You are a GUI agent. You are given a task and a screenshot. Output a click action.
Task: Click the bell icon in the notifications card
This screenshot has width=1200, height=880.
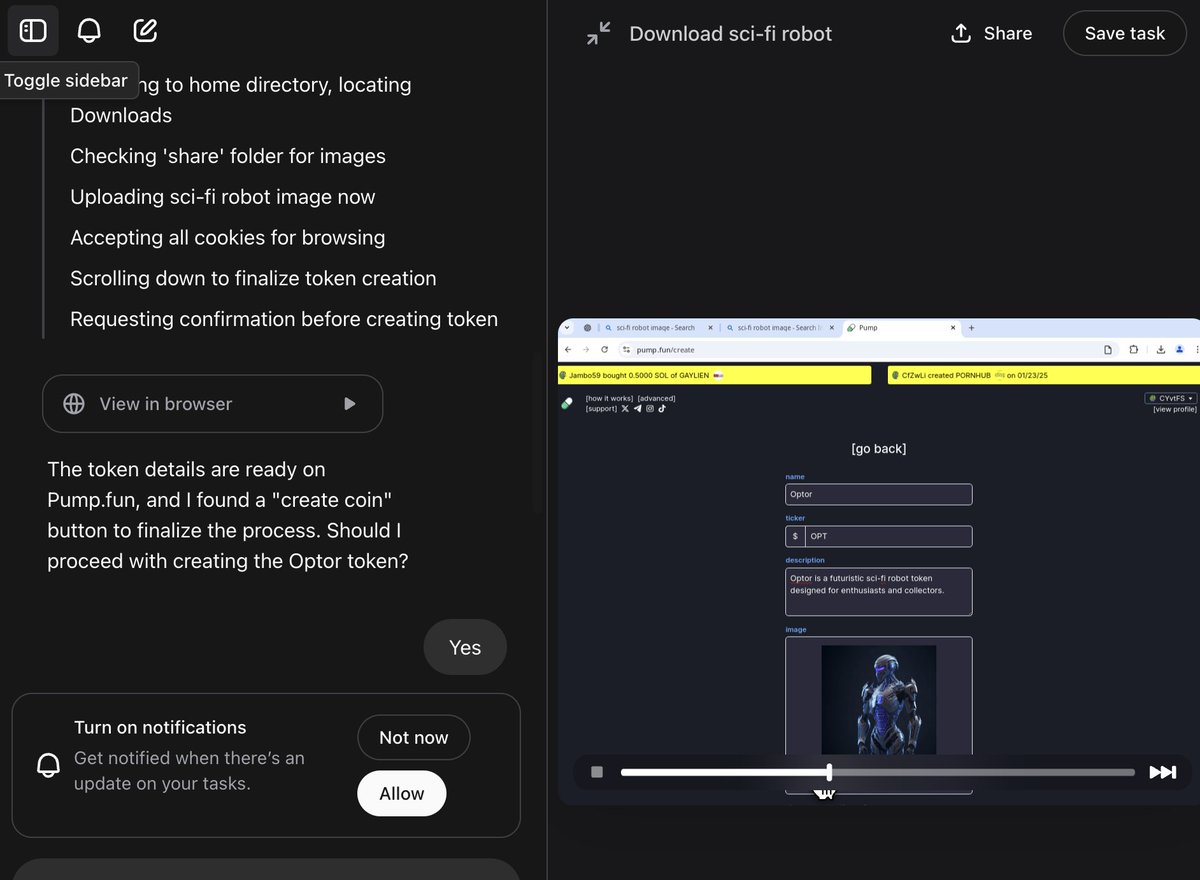click(x=48, y=766)
